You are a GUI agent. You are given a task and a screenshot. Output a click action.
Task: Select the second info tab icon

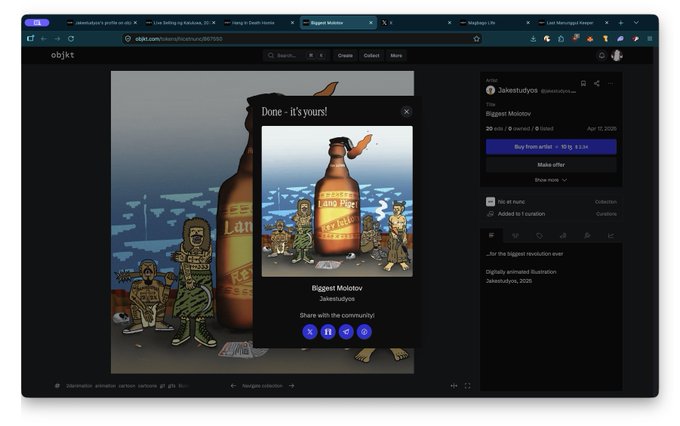[515, 236]
